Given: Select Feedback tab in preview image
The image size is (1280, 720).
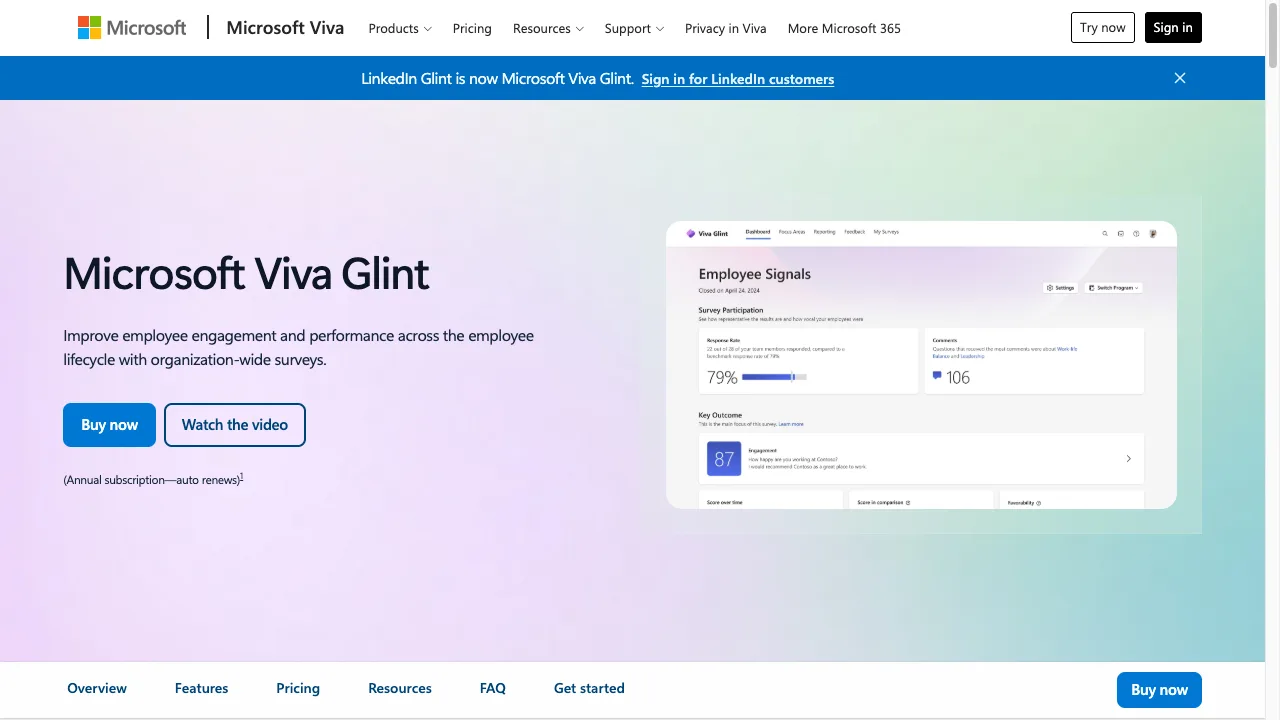Looking at the screenshot, I should [854, 232].
